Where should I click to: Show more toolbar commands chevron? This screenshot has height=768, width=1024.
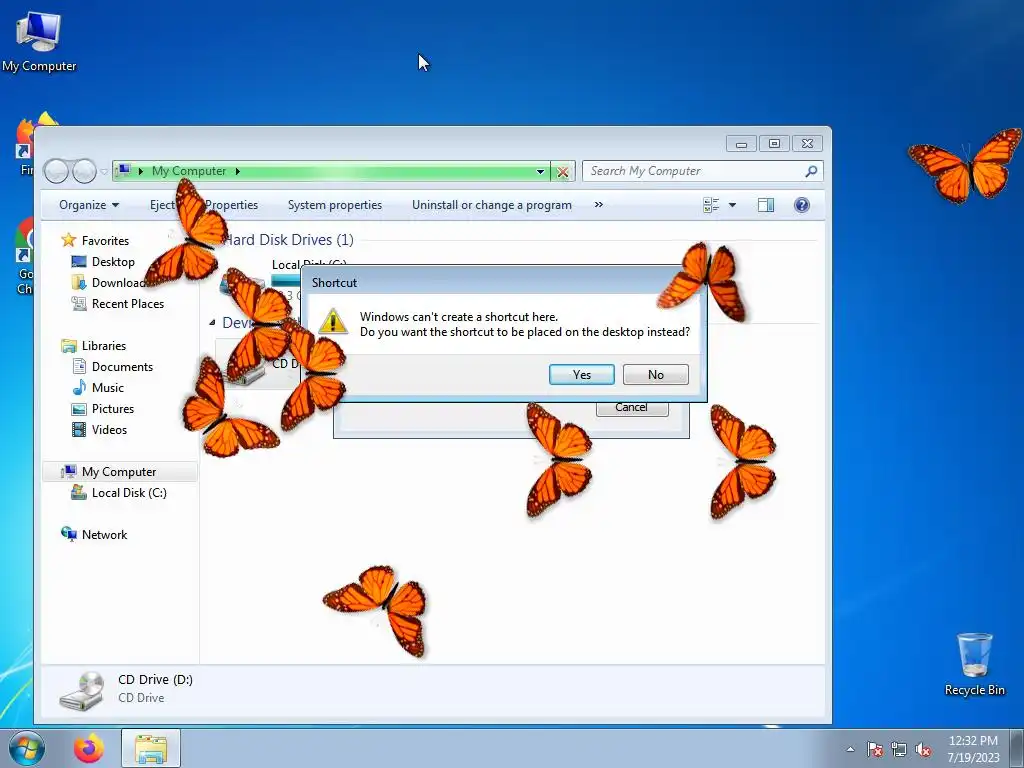(598, 205)
